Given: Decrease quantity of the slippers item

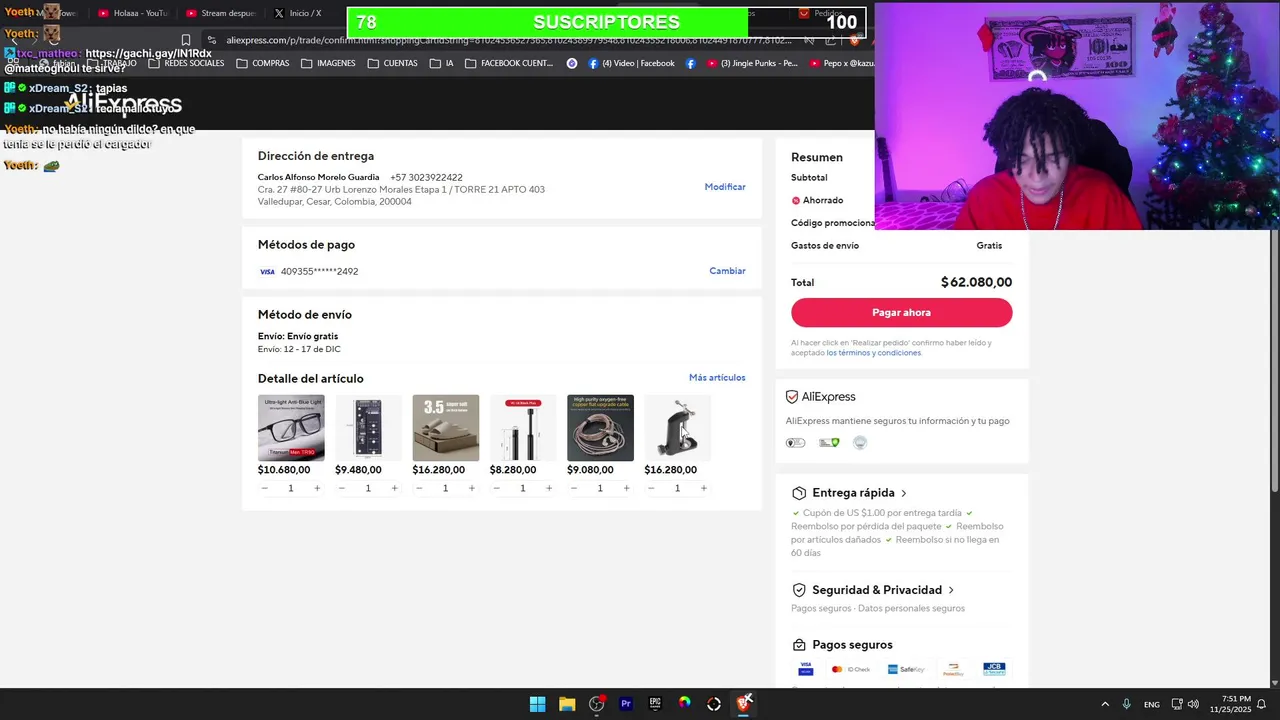Looking at the screenshot, I should click(x=419, y=488).
